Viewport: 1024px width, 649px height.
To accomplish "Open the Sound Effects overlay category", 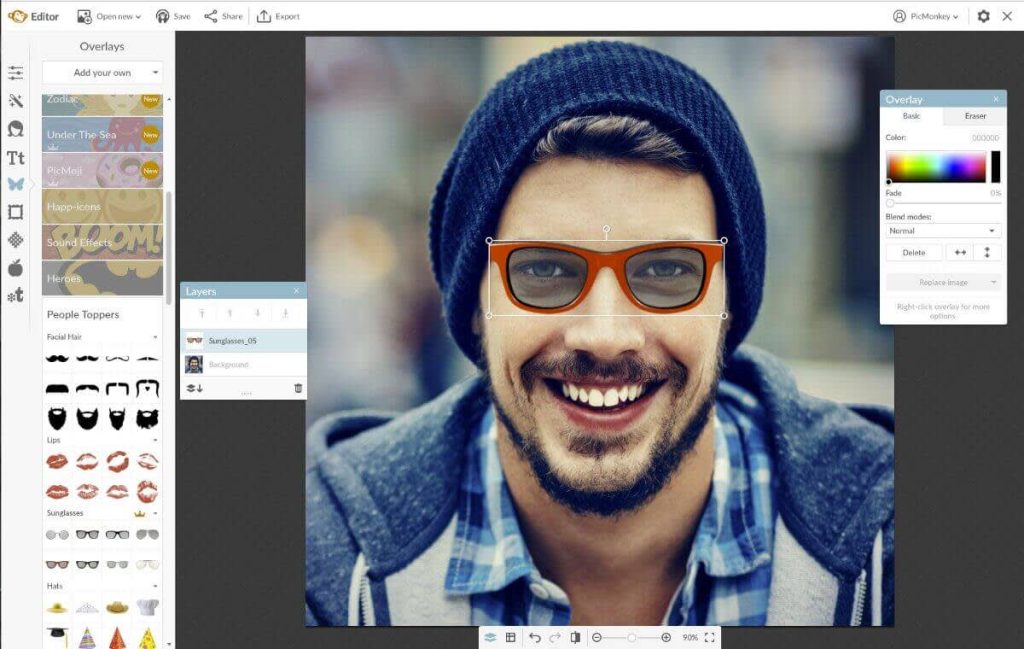I will pyautogui.click(x=101, y=243).
